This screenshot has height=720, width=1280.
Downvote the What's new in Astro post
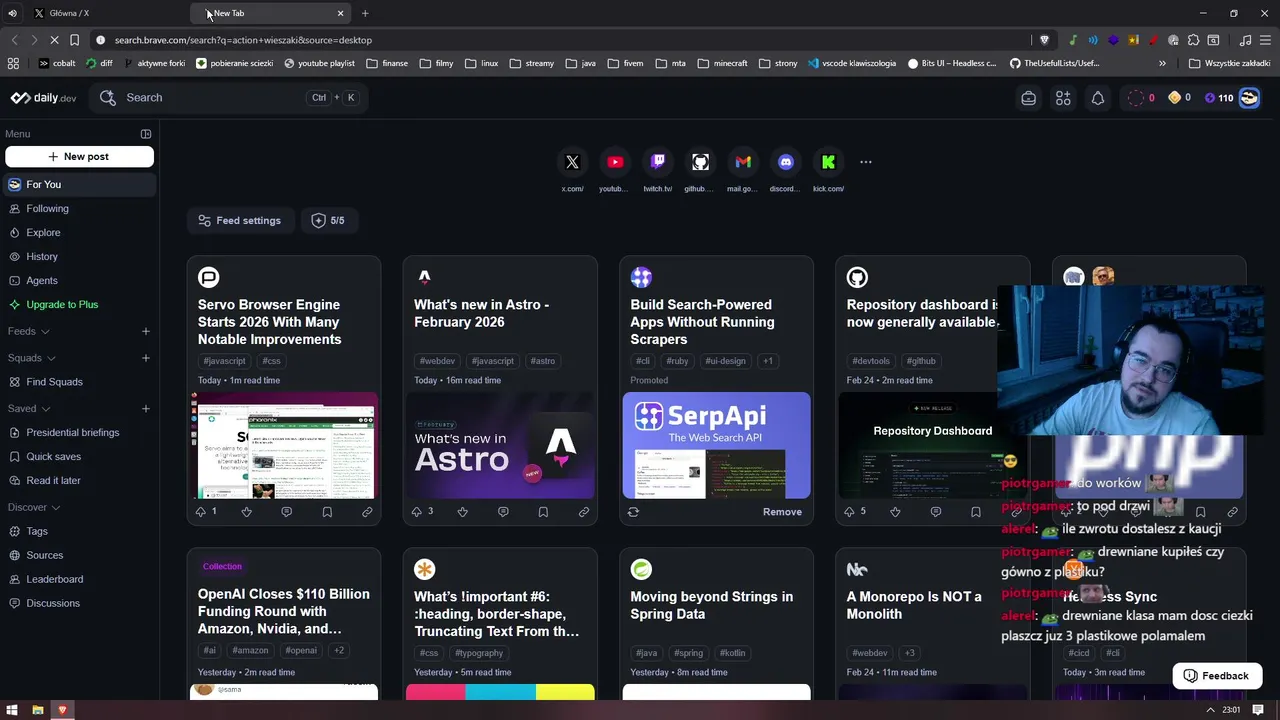point(463,512)
